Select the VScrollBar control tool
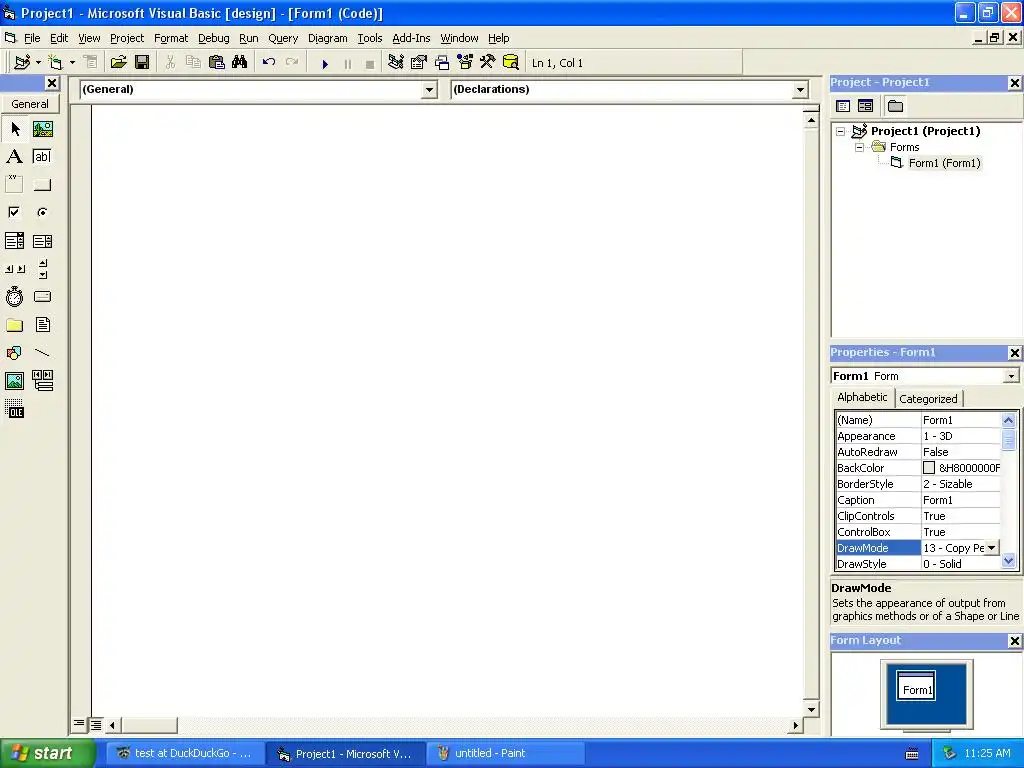The image size is (1024, 768). coord(43,268)
